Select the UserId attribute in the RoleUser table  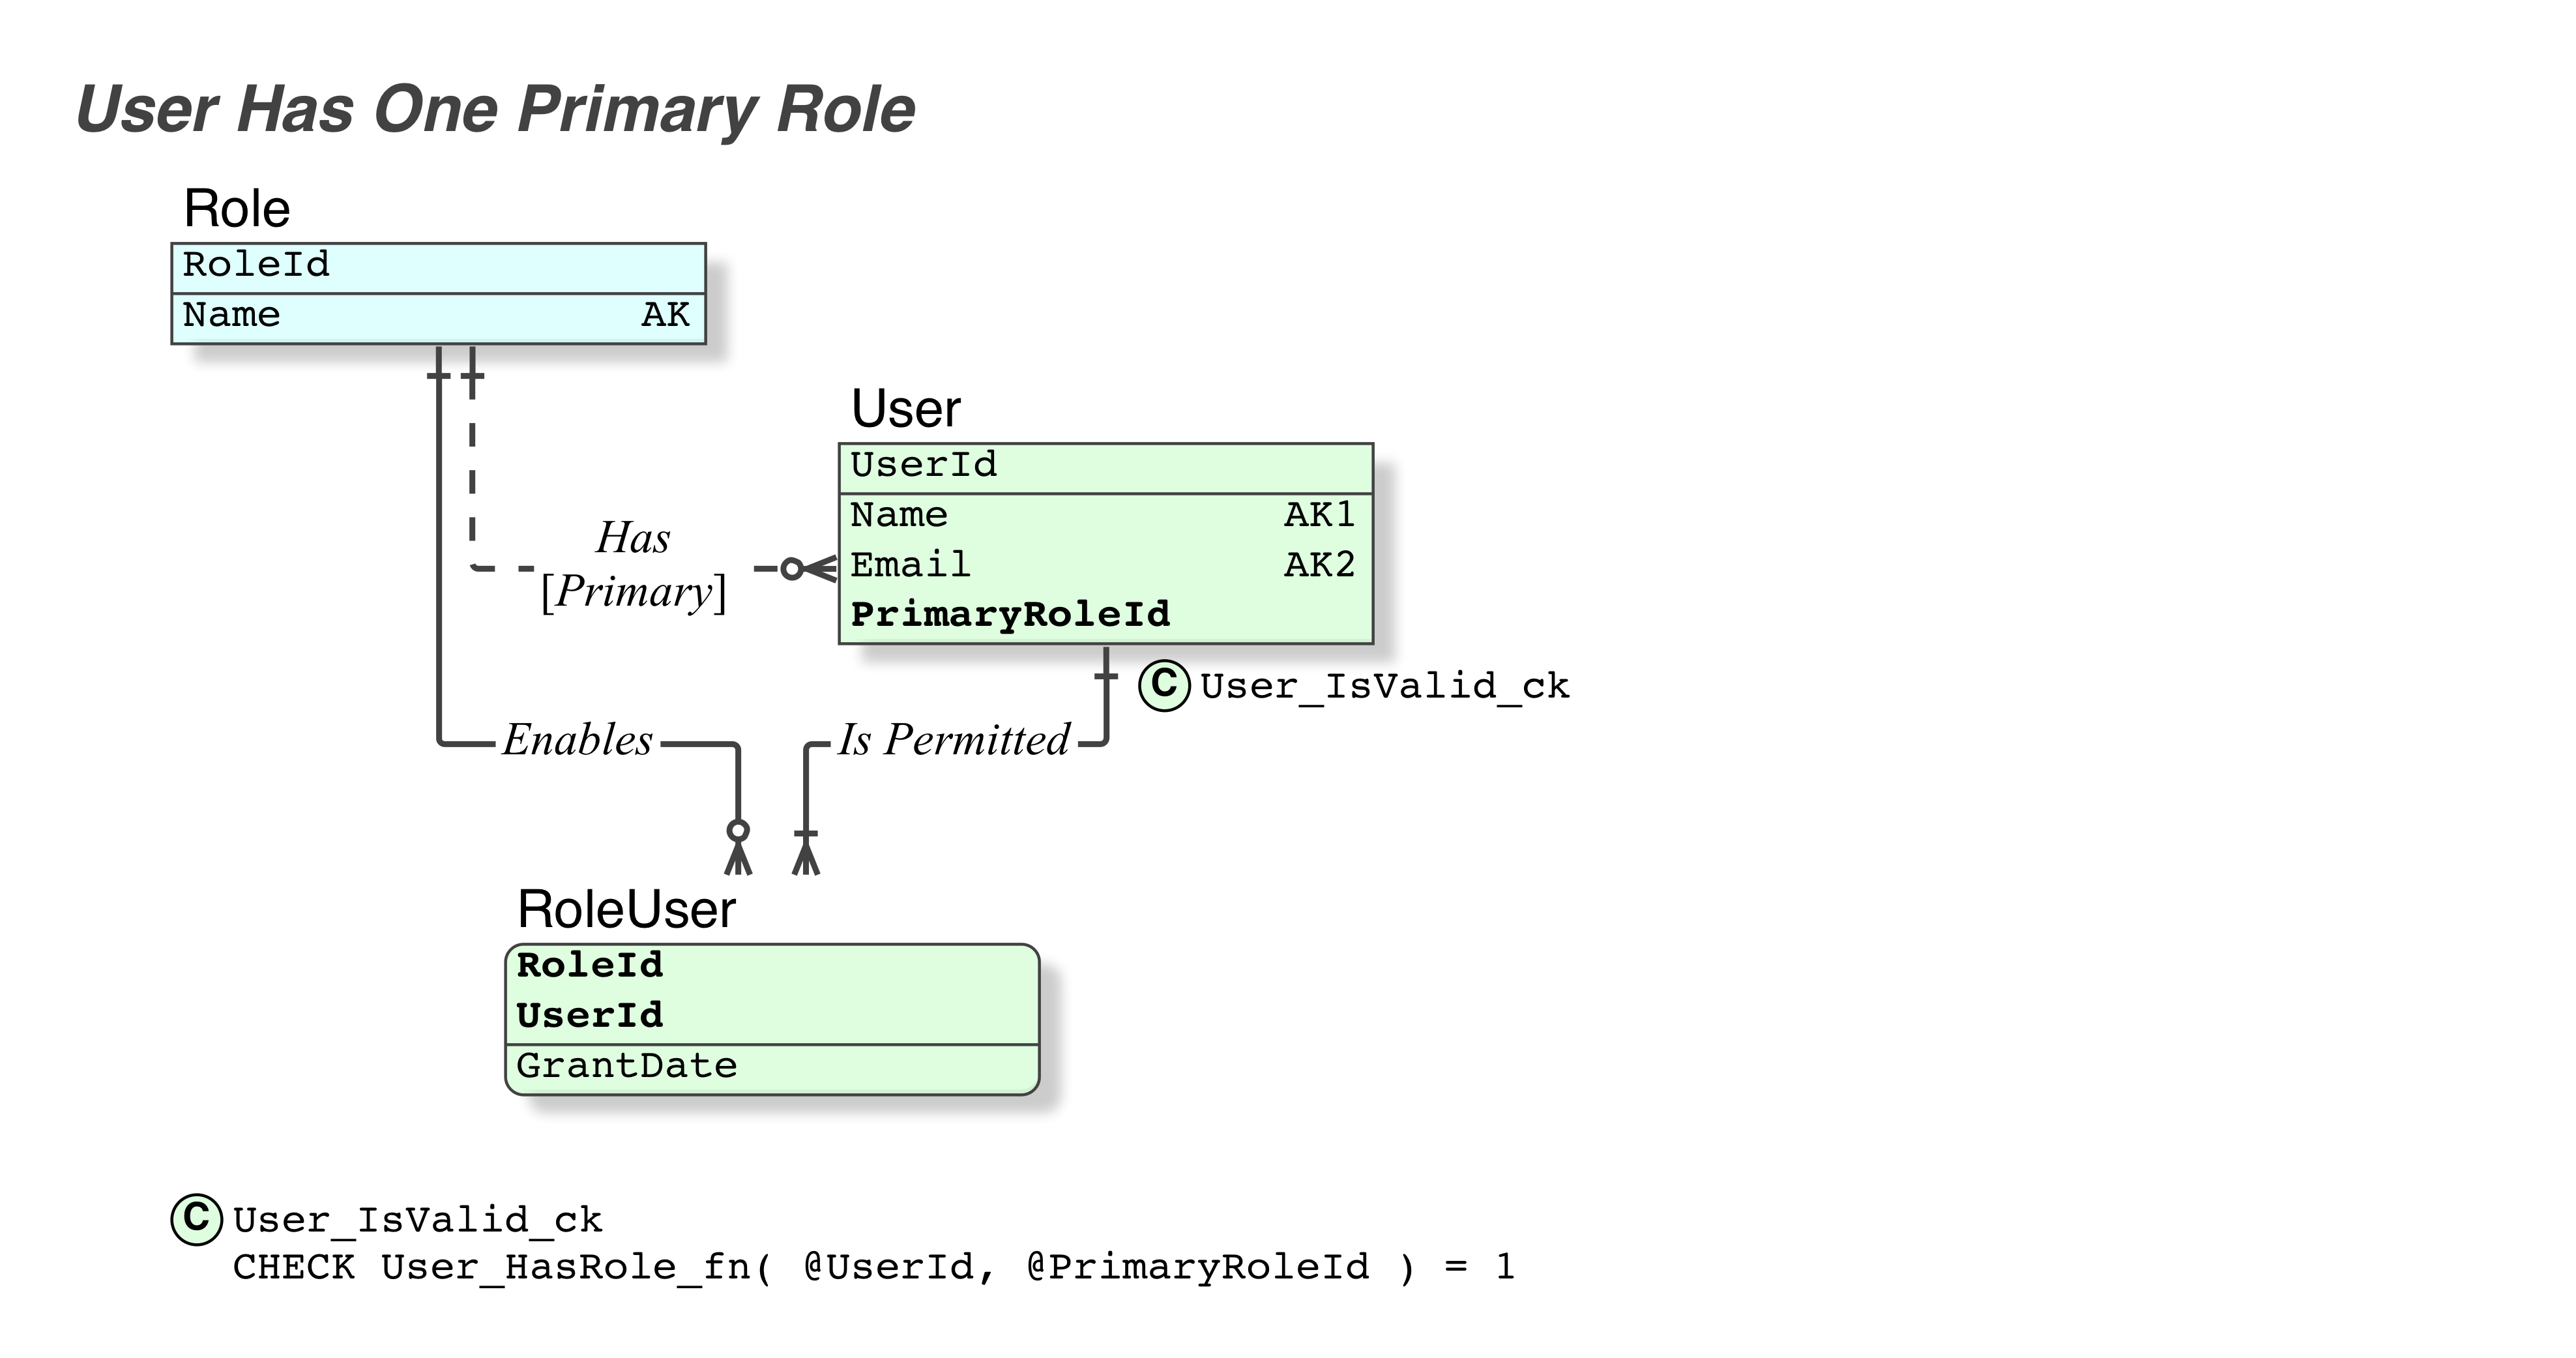tap(590, 1016)
